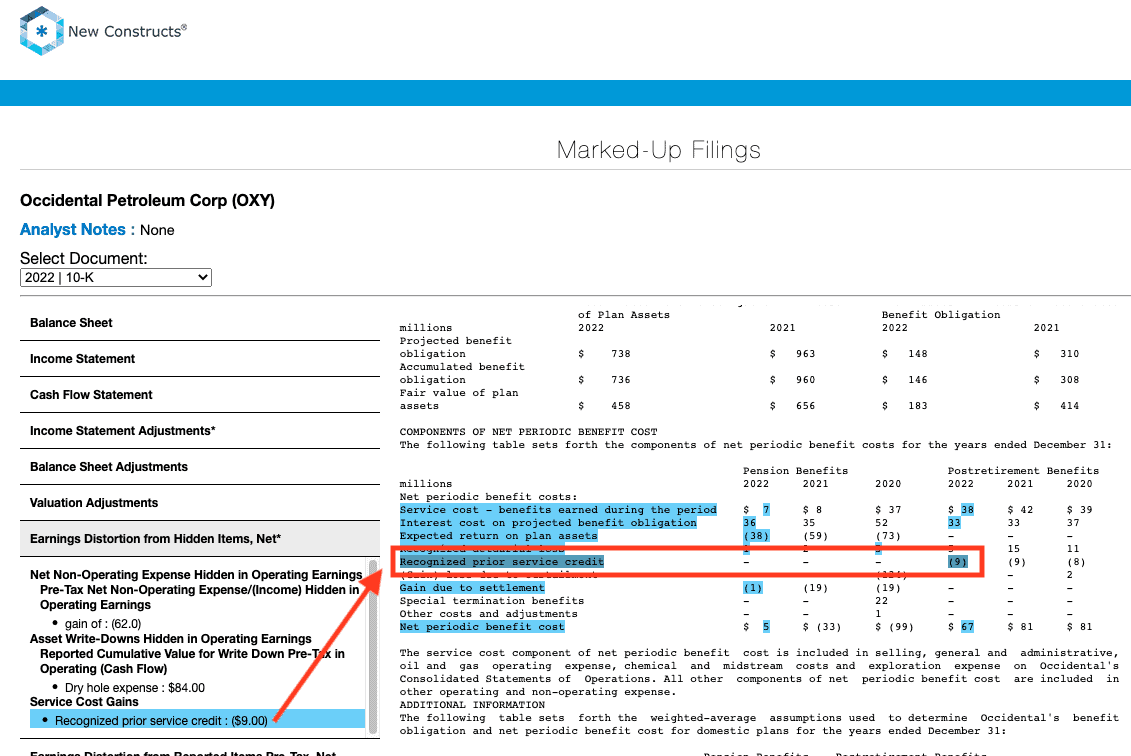This screenshot has width=1131, height=756.
Task: Click highlighted 'Gain due to settlement' label
Action: 472,588
